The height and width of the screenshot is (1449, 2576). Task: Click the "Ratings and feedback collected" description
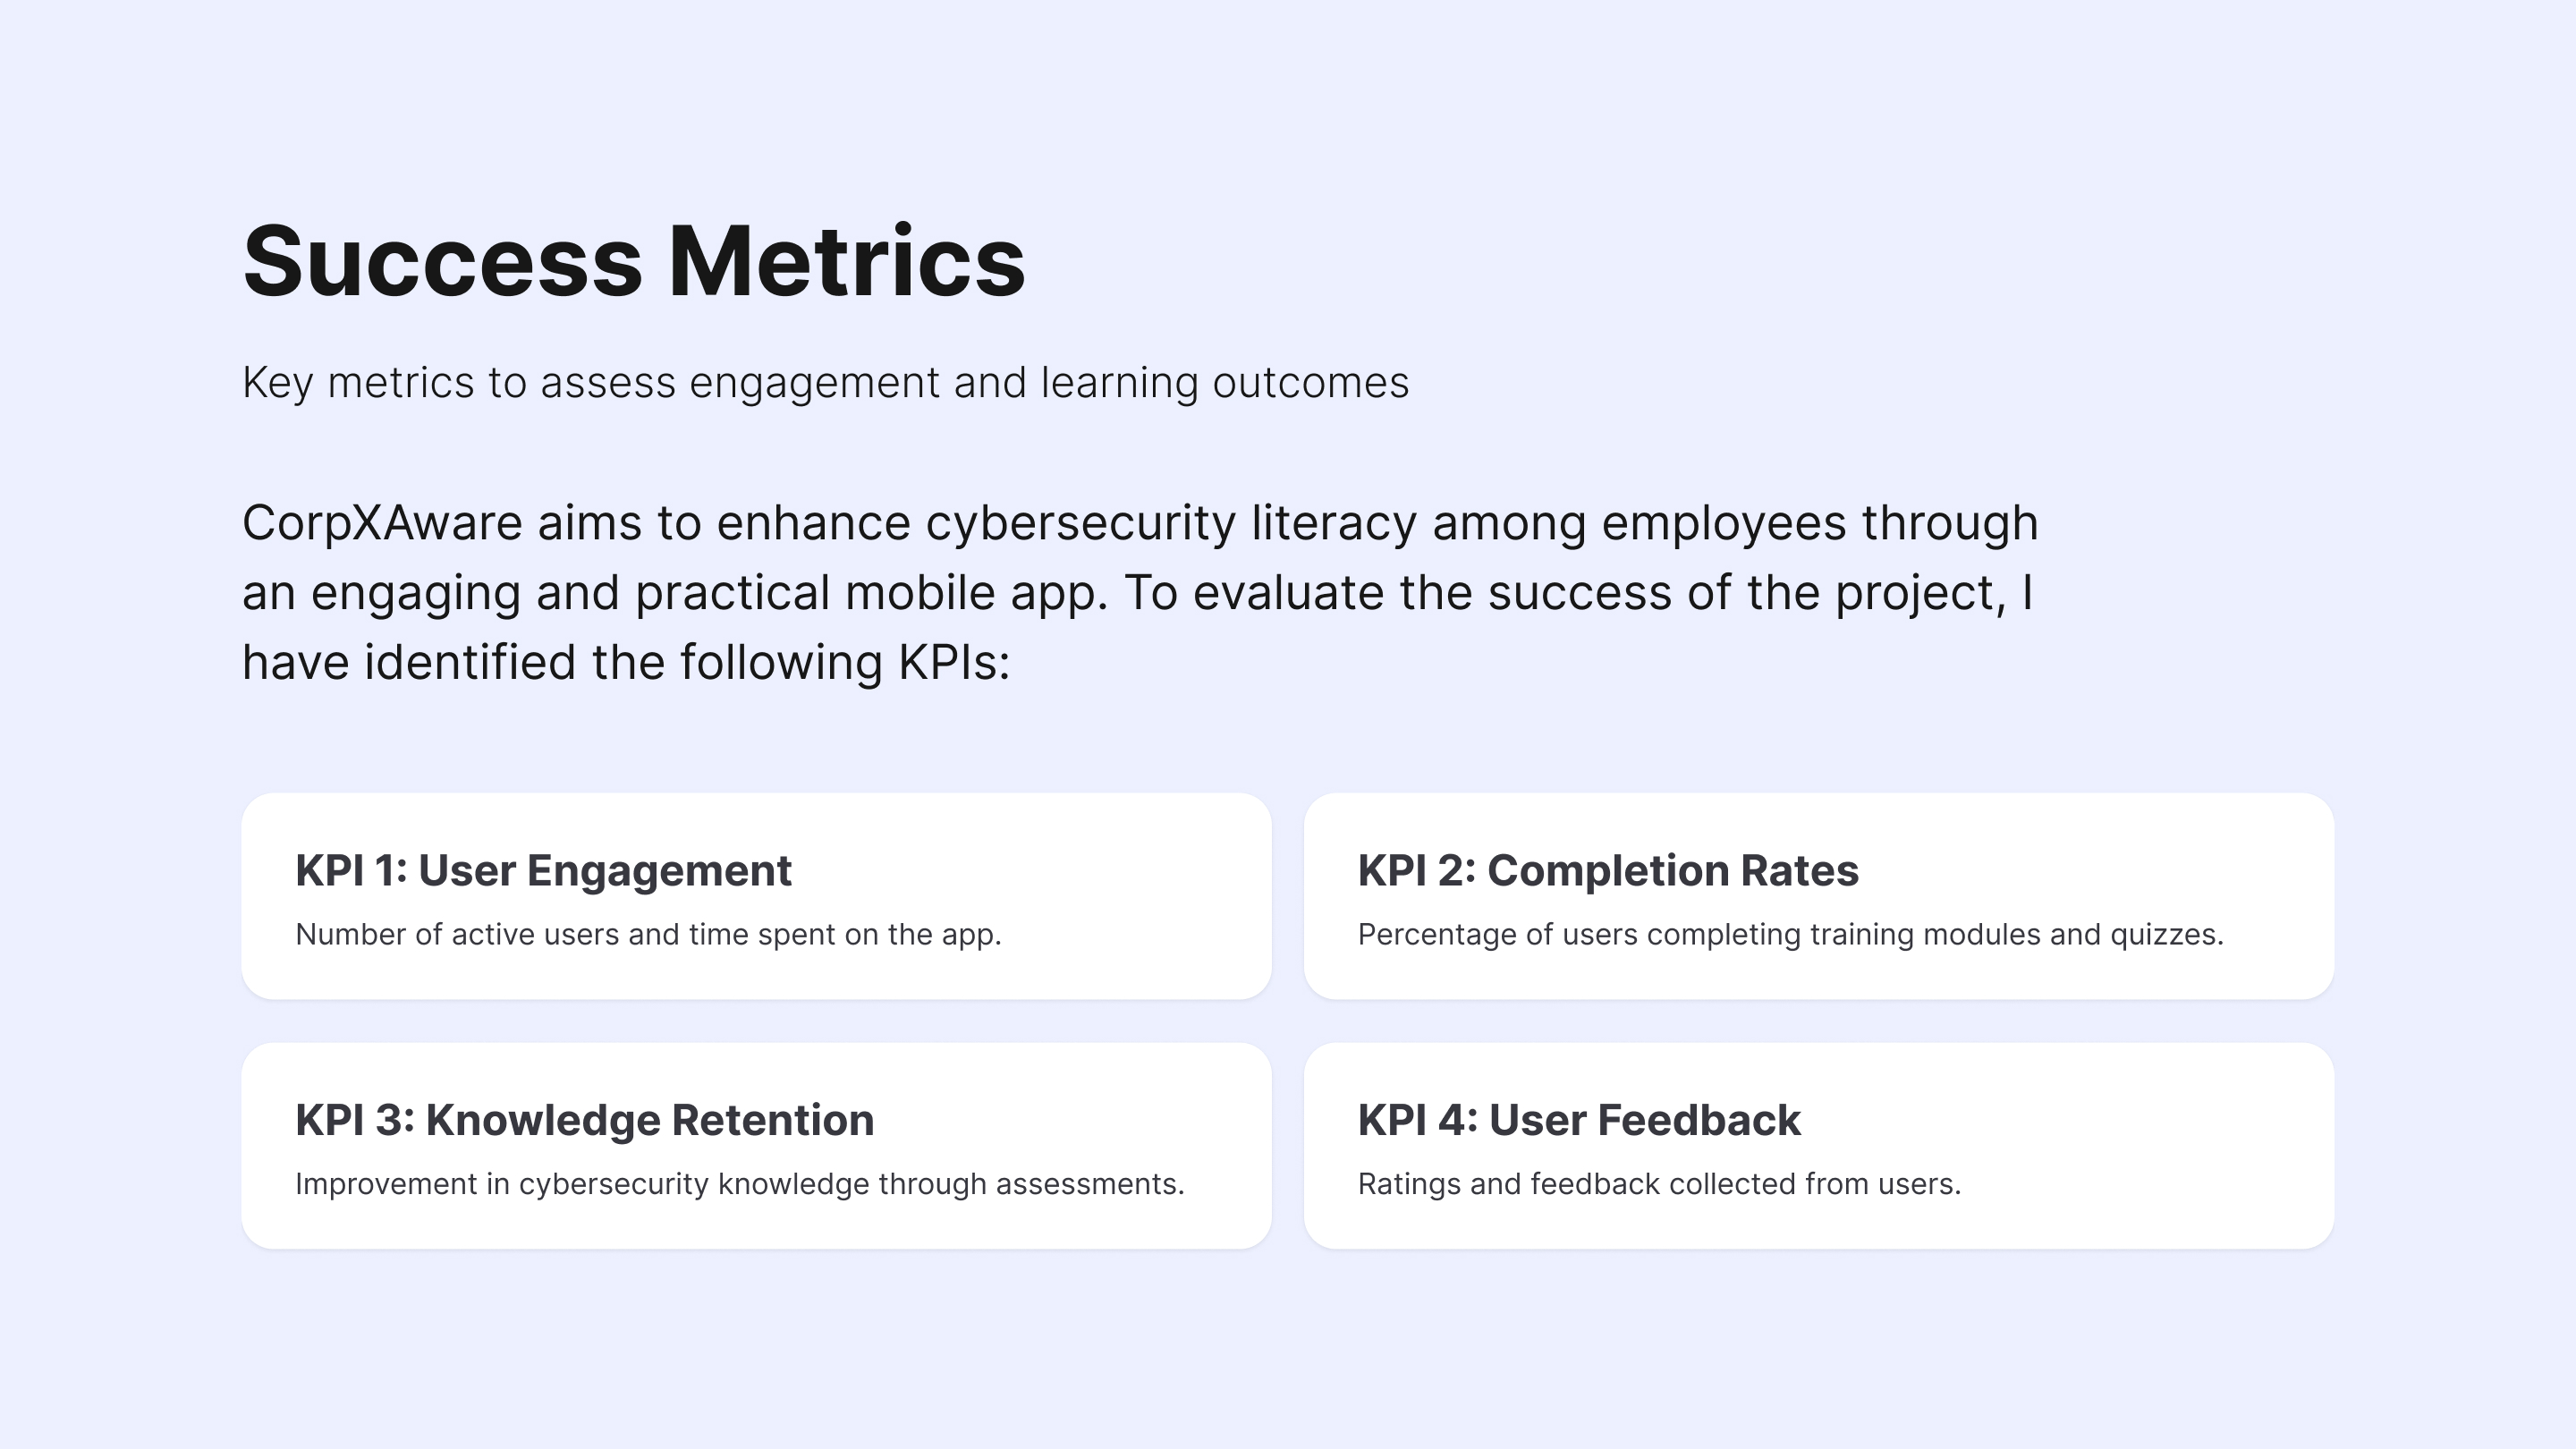(1659, 1184)
